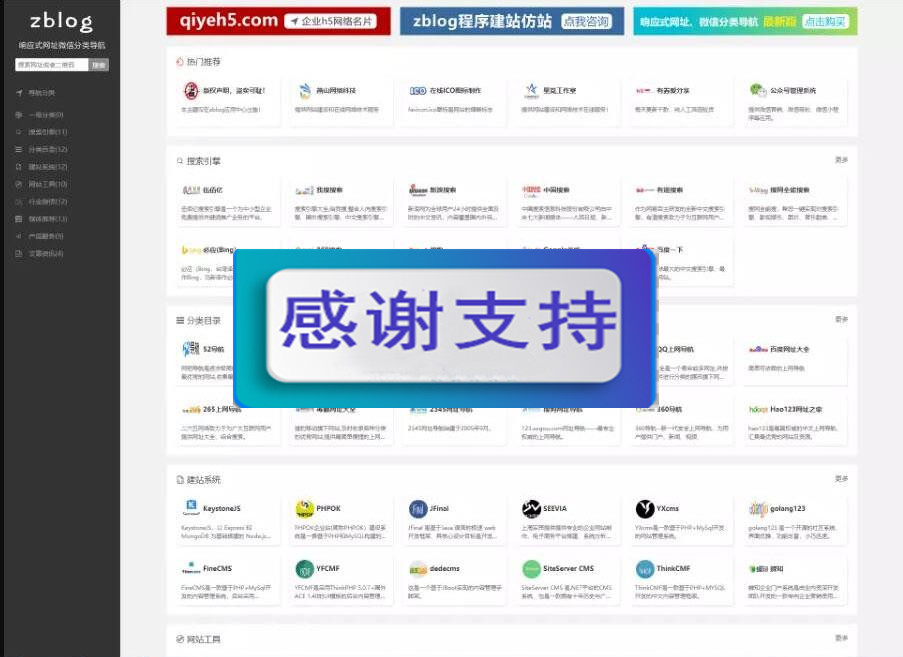Open the 中国搜索 card title
Image resolution: width=903 pixels, height=657 pixels.
(x=556, y=190)
